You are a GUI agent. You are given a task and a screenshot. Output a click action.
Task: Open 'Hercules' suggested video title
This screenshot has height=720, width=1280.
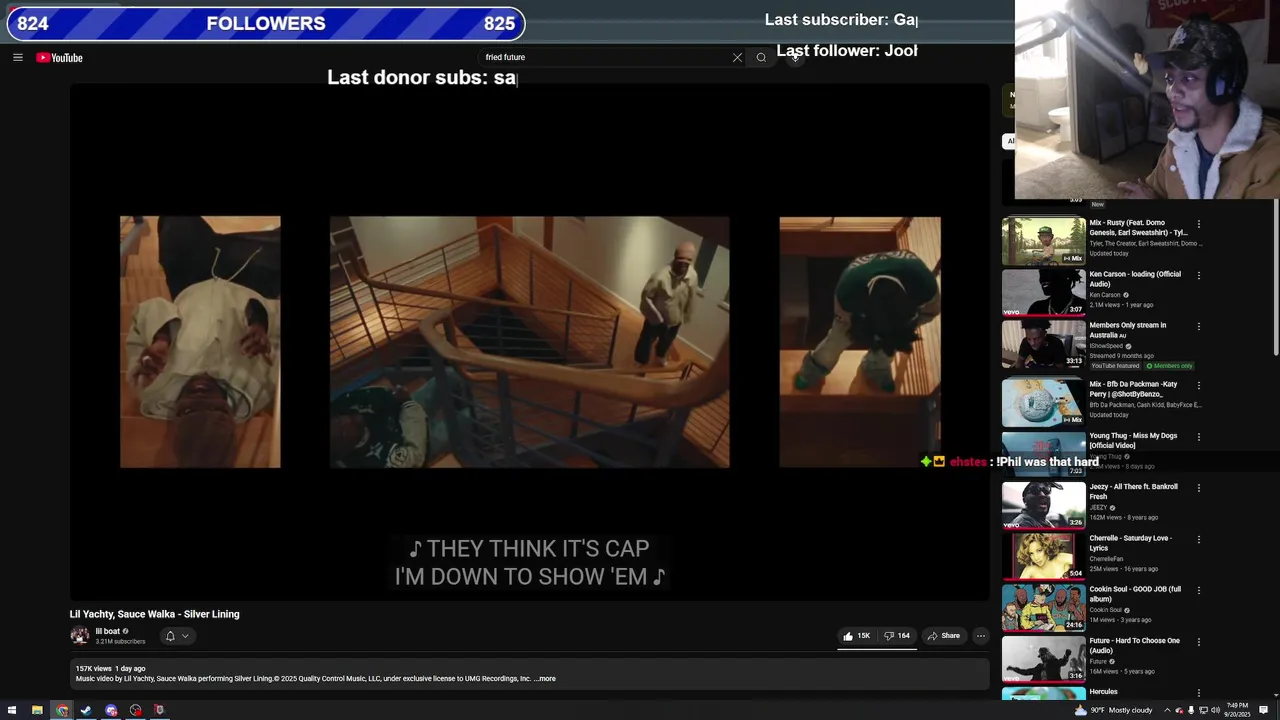click(x=1104, y=692)
